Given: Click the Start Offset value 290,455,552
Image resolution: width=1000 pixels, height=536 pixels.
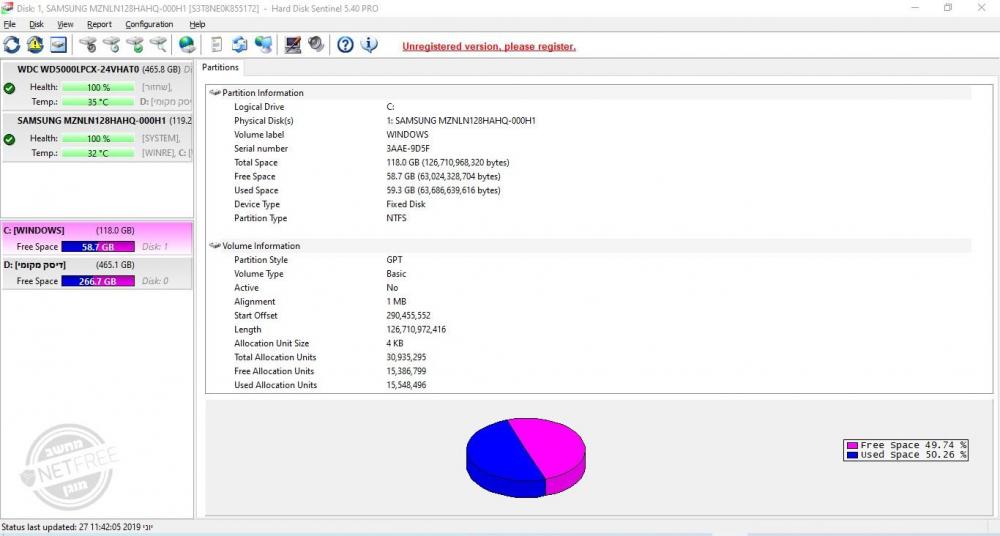Looking at the screenshot, I should tap(408, 316).
